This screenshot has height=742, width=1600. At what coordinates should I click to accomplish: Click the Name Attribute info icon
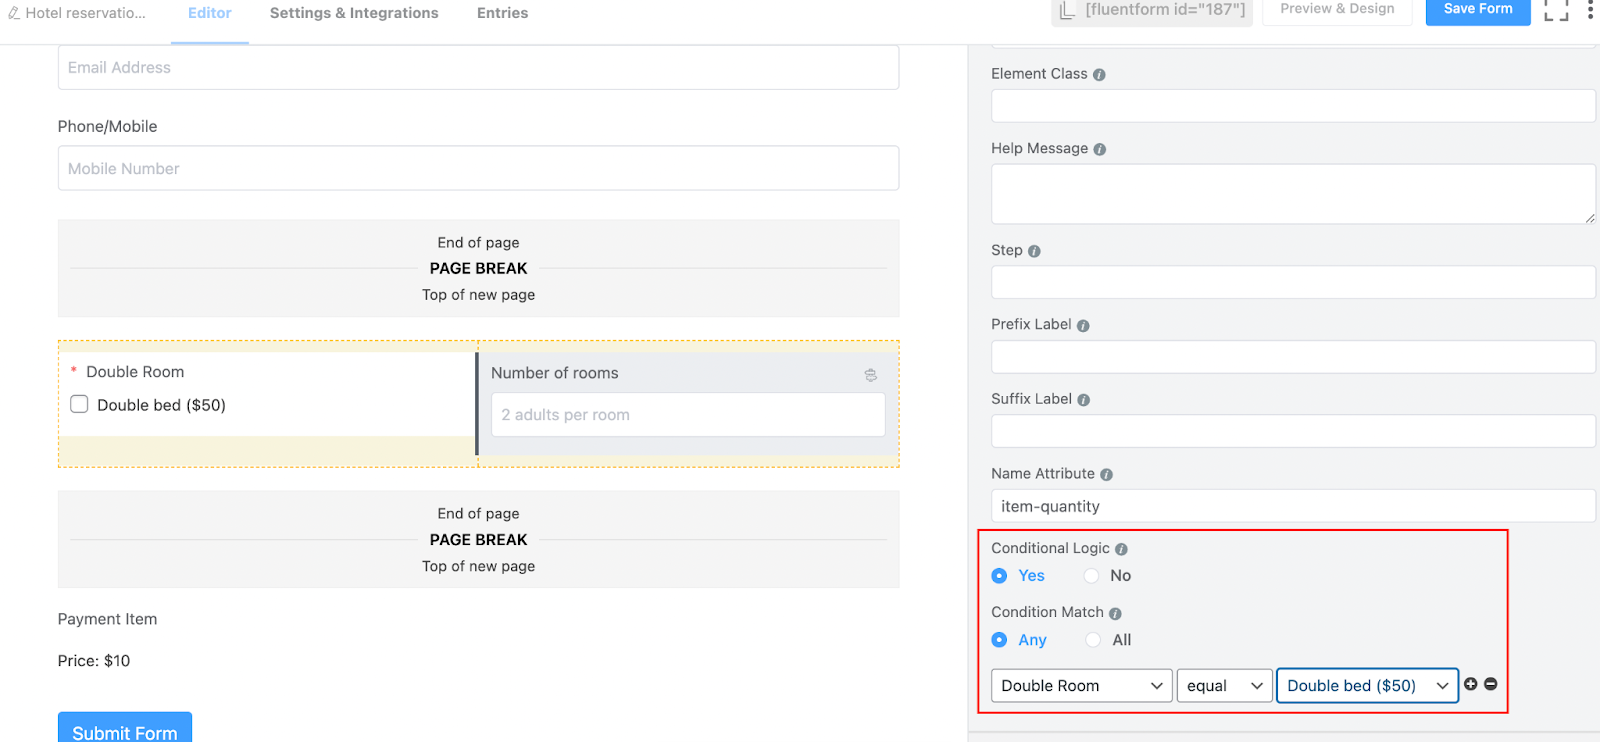coord(1106,475)
